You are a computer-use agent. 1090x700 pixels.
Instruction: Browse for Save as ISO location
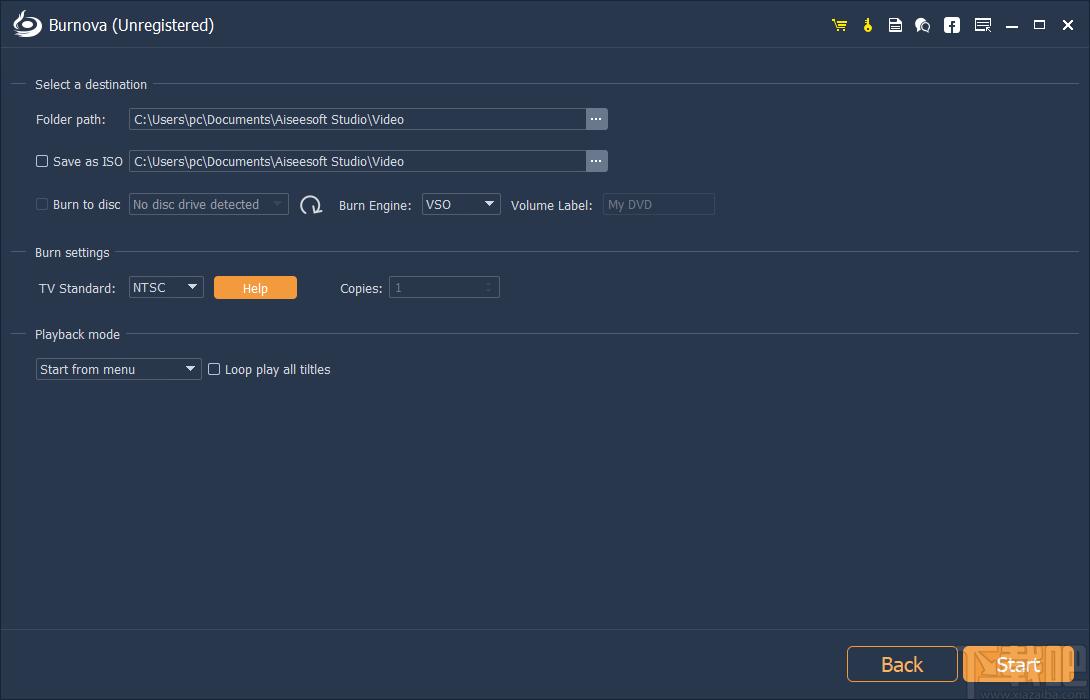(596, 161)
